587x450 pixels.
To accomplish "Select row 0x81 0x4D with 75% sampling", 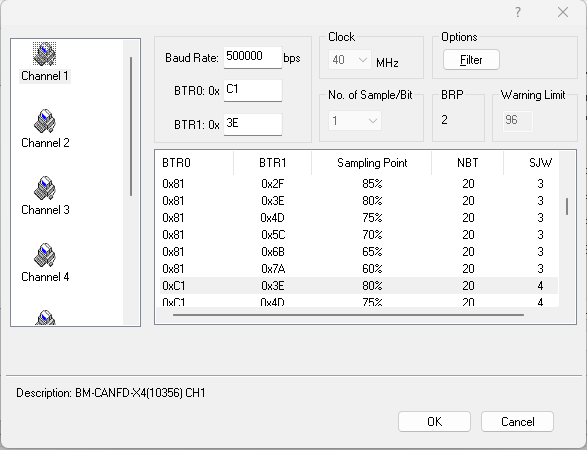I will 359,218.
